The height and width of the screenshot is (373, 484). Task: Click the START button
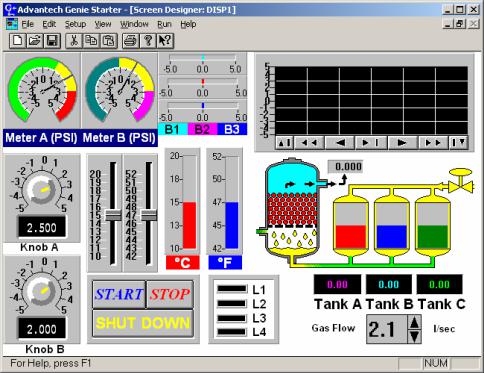(119, 294)
